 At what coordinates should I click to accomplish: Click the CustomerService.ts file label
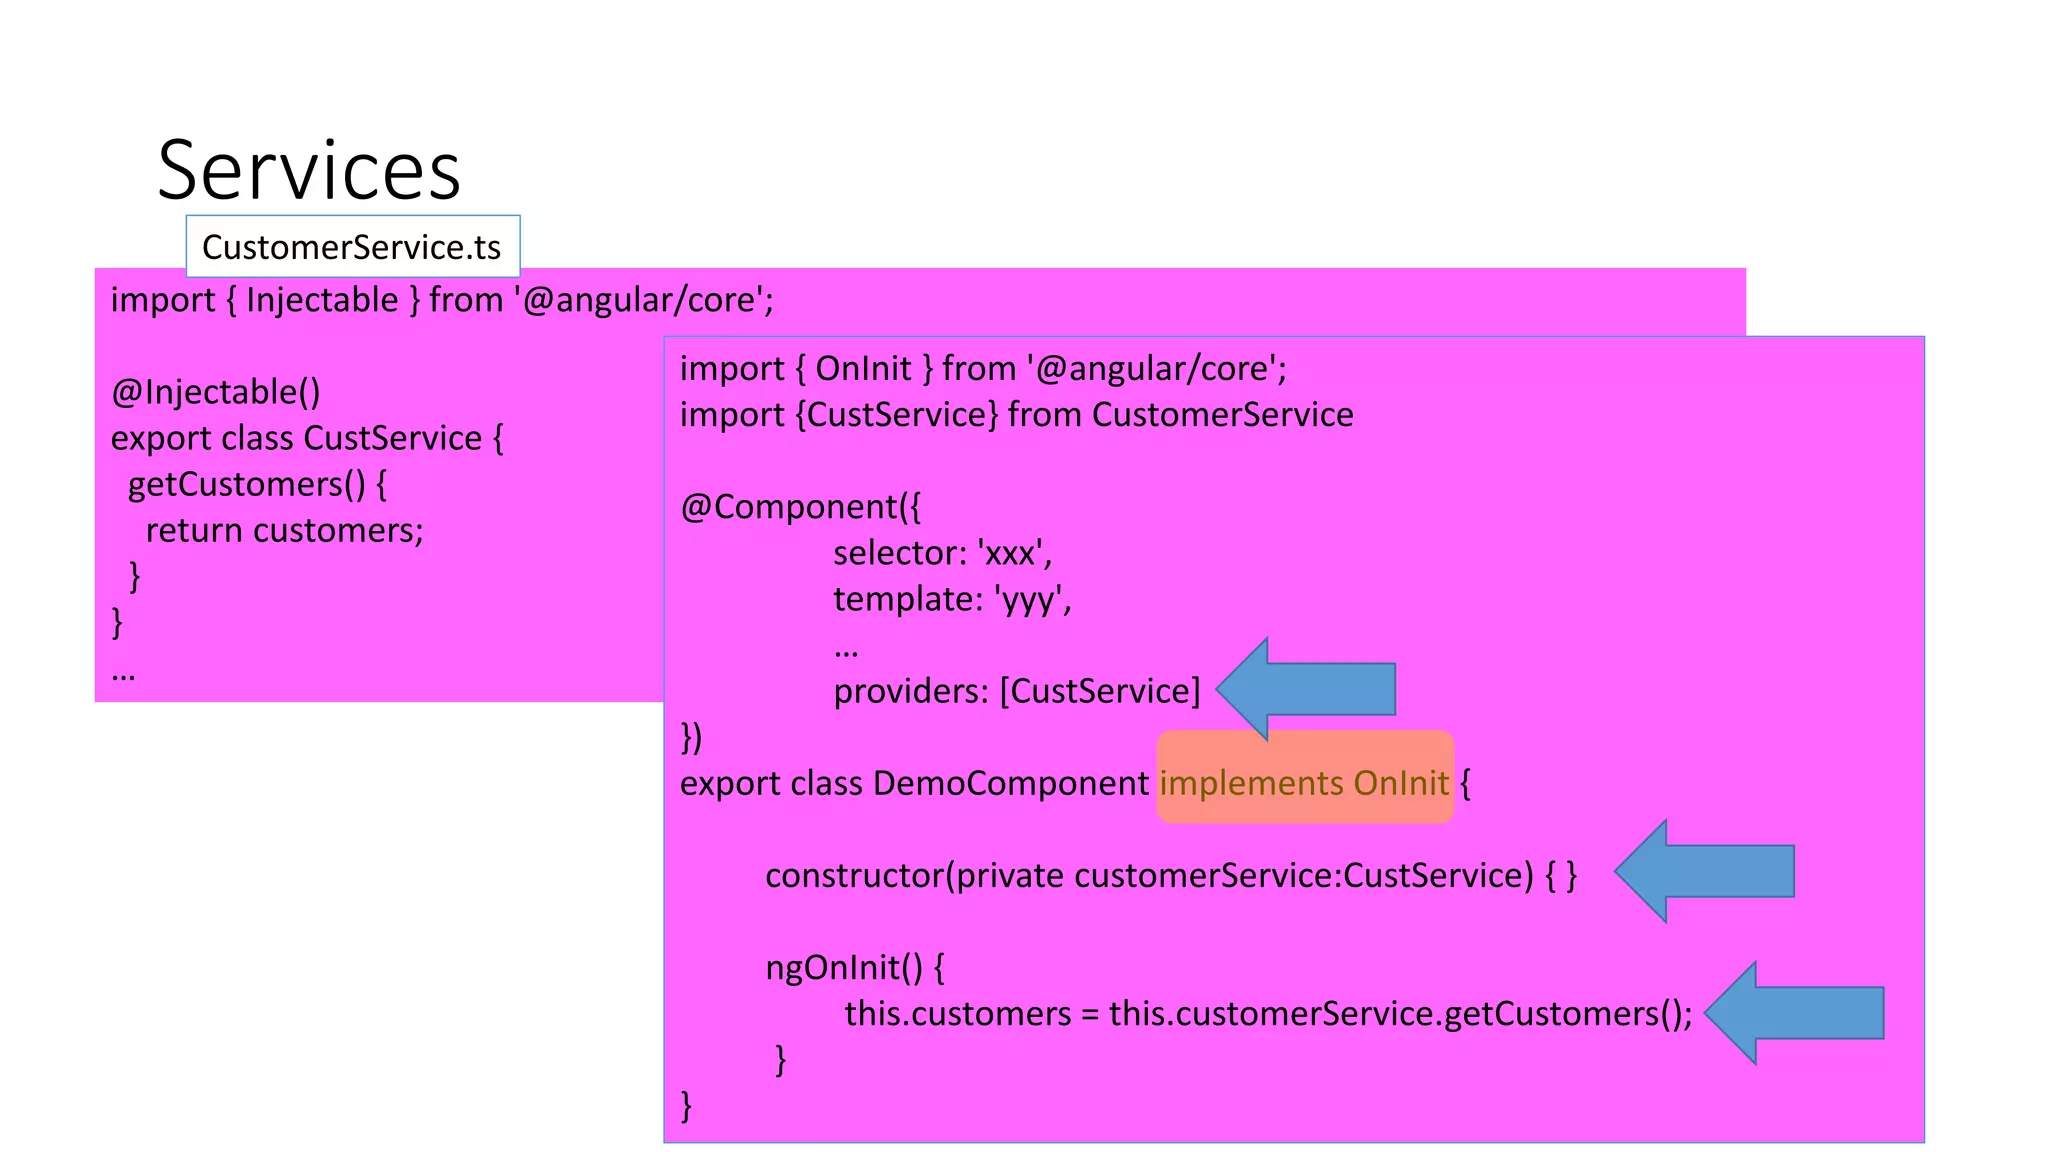point(352,247)
